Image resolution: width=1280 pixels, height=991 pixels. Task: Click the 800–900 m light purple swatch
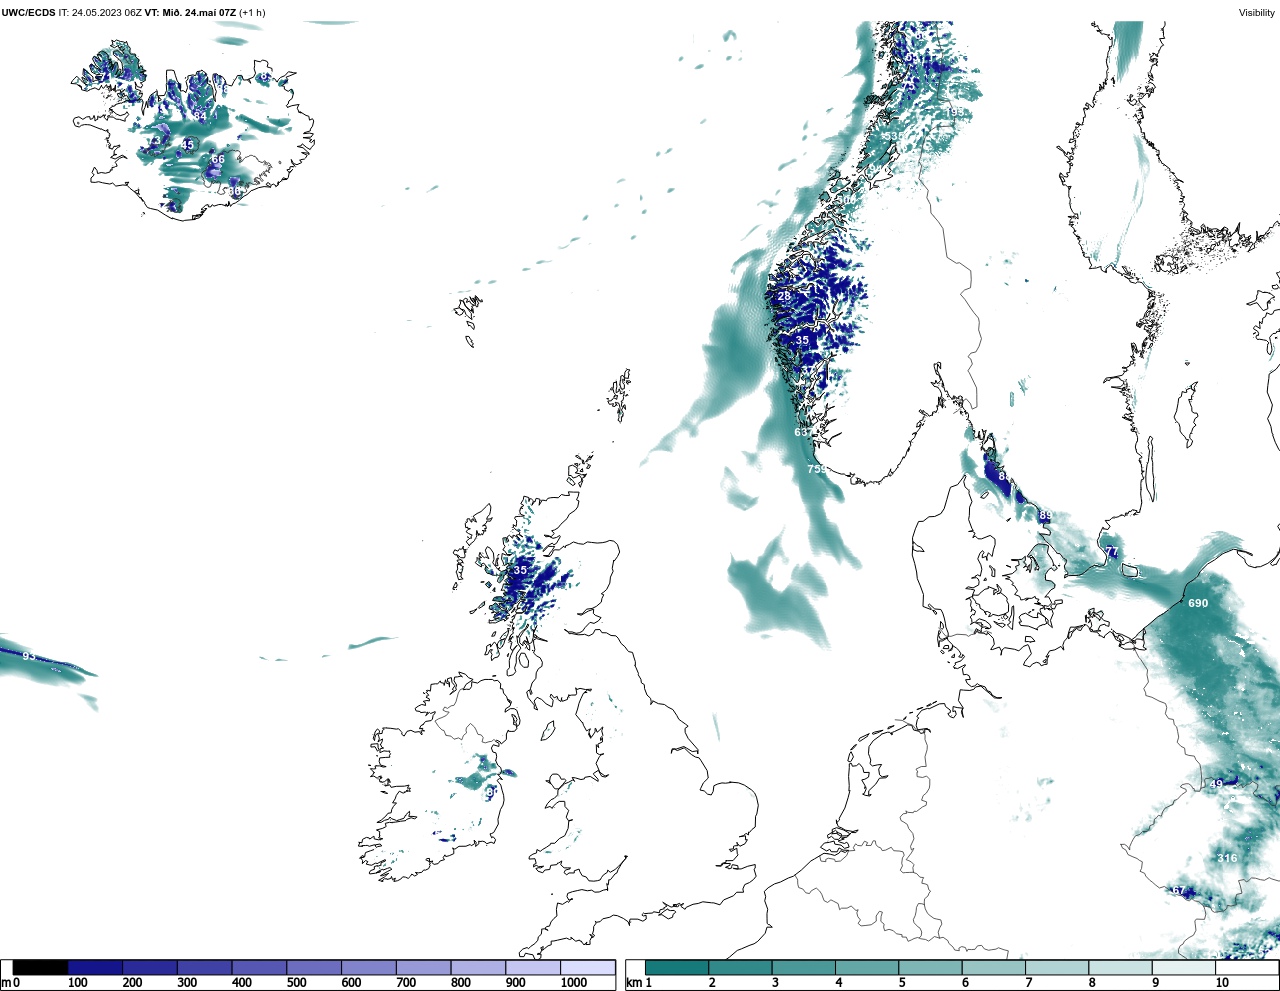[x=478, y=967]
